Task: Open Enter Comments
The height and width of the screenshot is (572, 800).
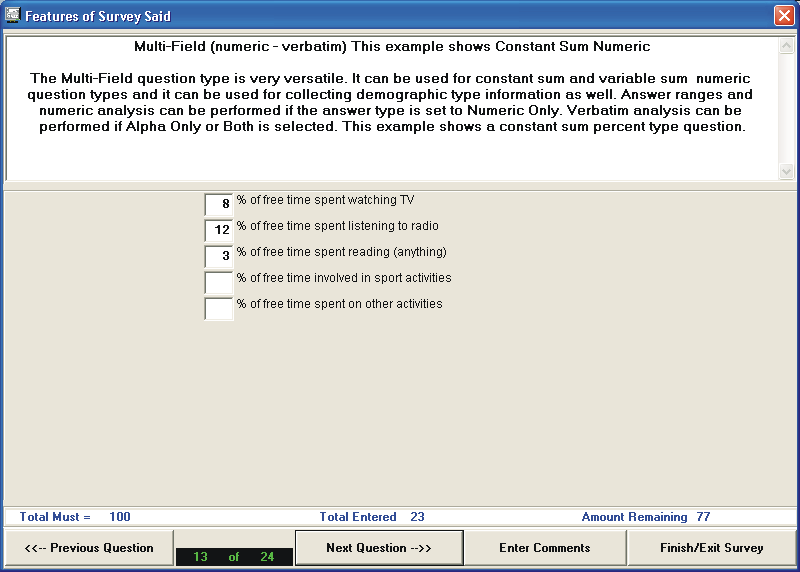Action: tap(545, 548)
